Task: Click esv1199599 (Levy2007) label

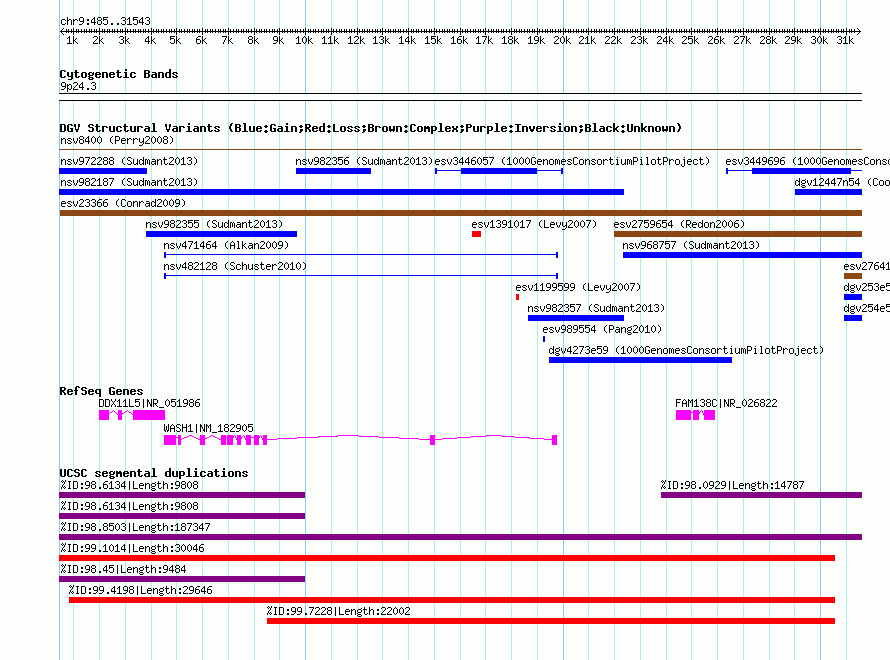Action: pyautogui.click(x=578, y=287)
